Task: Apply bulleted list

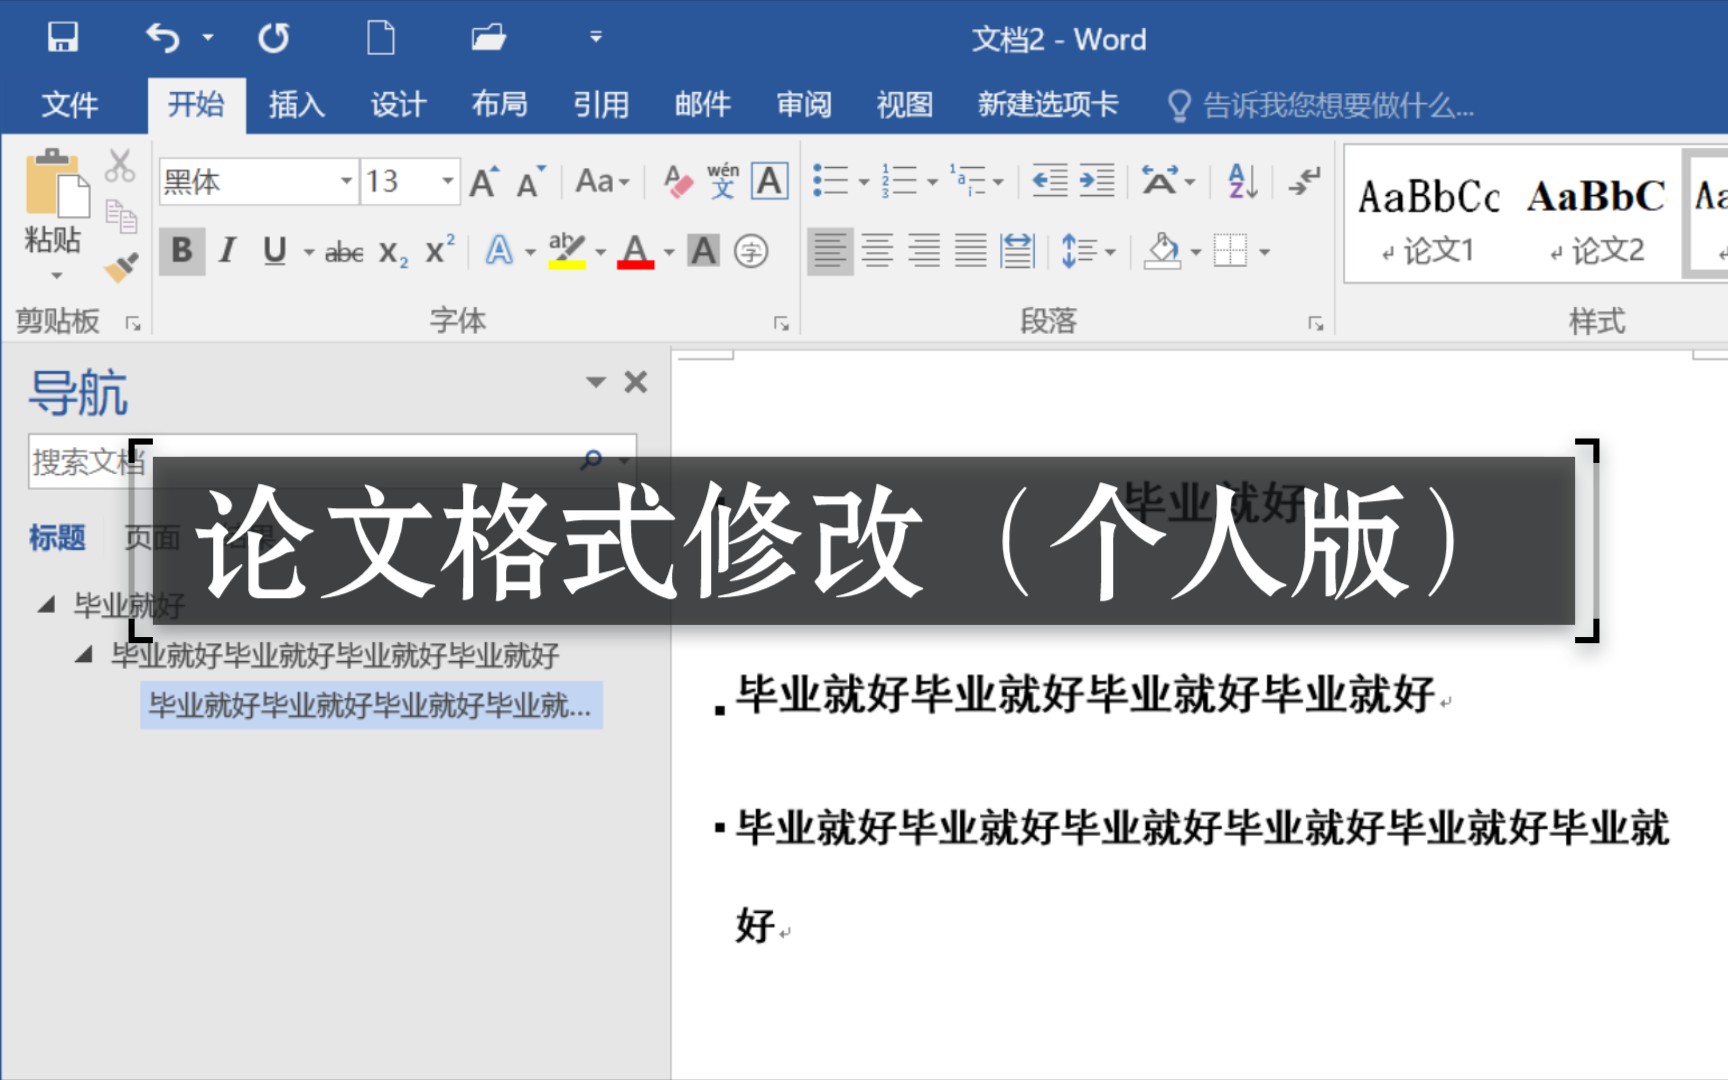Action: [x=830, y=181]
